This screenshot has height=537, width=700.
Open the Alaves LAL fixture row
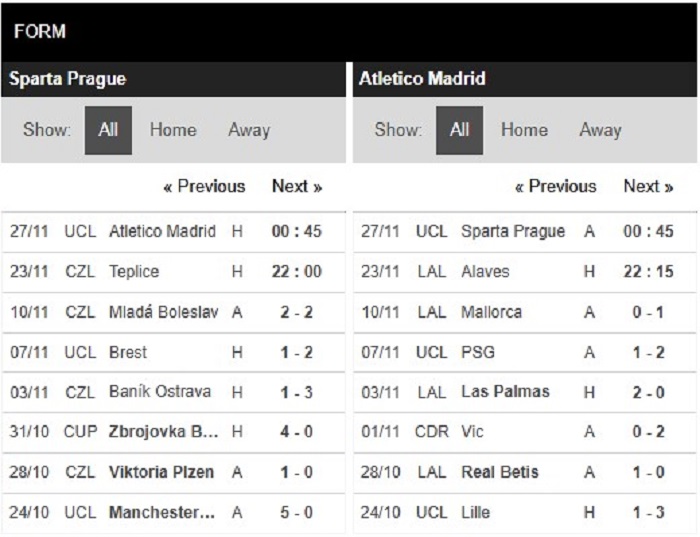coord(525,272)
